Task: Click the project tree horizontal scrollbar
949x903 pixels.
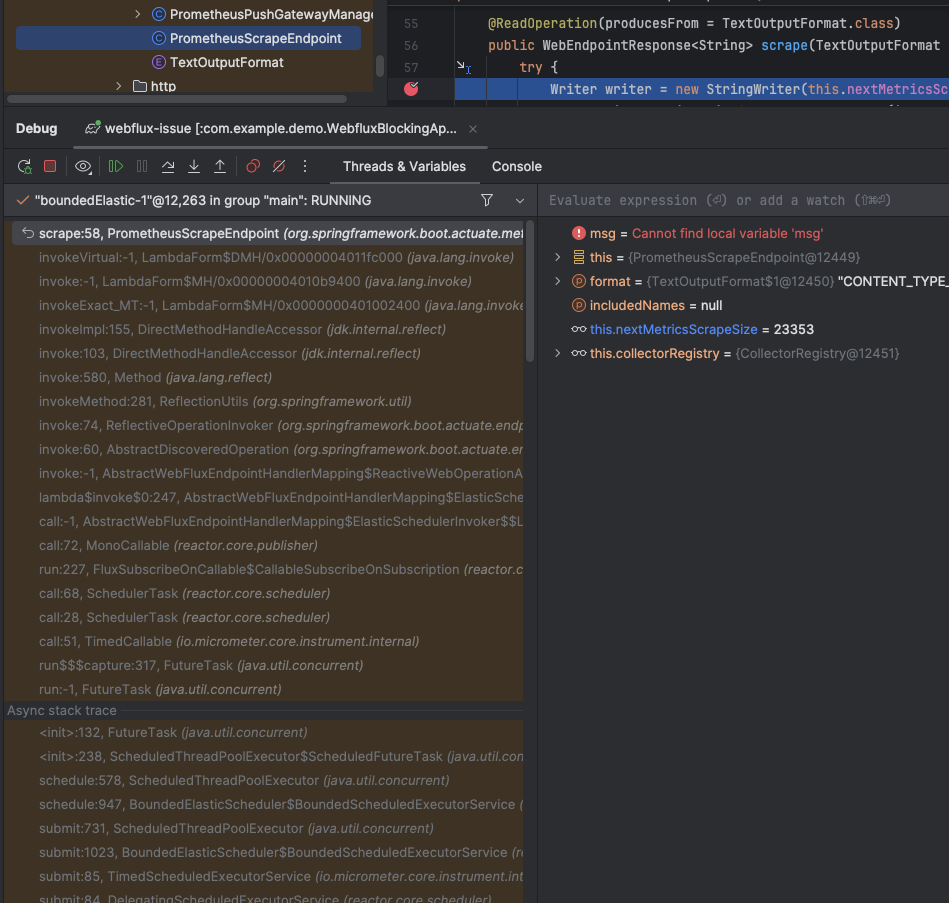Action: [x=177, y=99]
